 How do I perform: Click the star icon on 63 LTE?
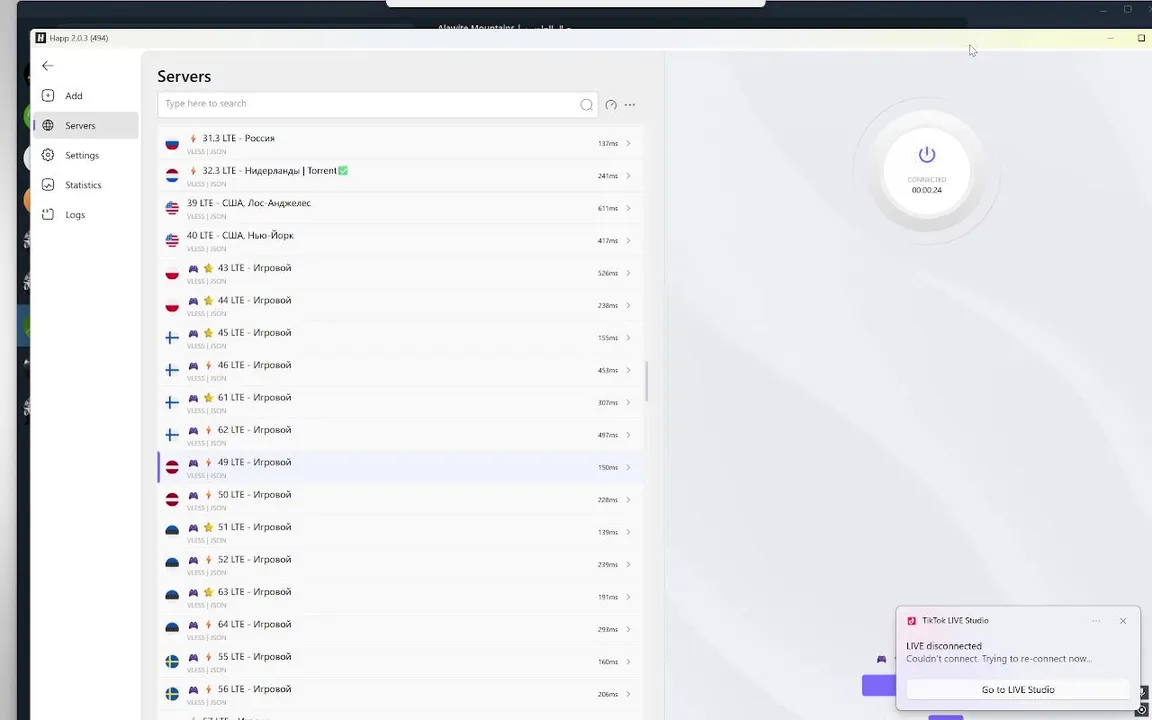point(208,592)
